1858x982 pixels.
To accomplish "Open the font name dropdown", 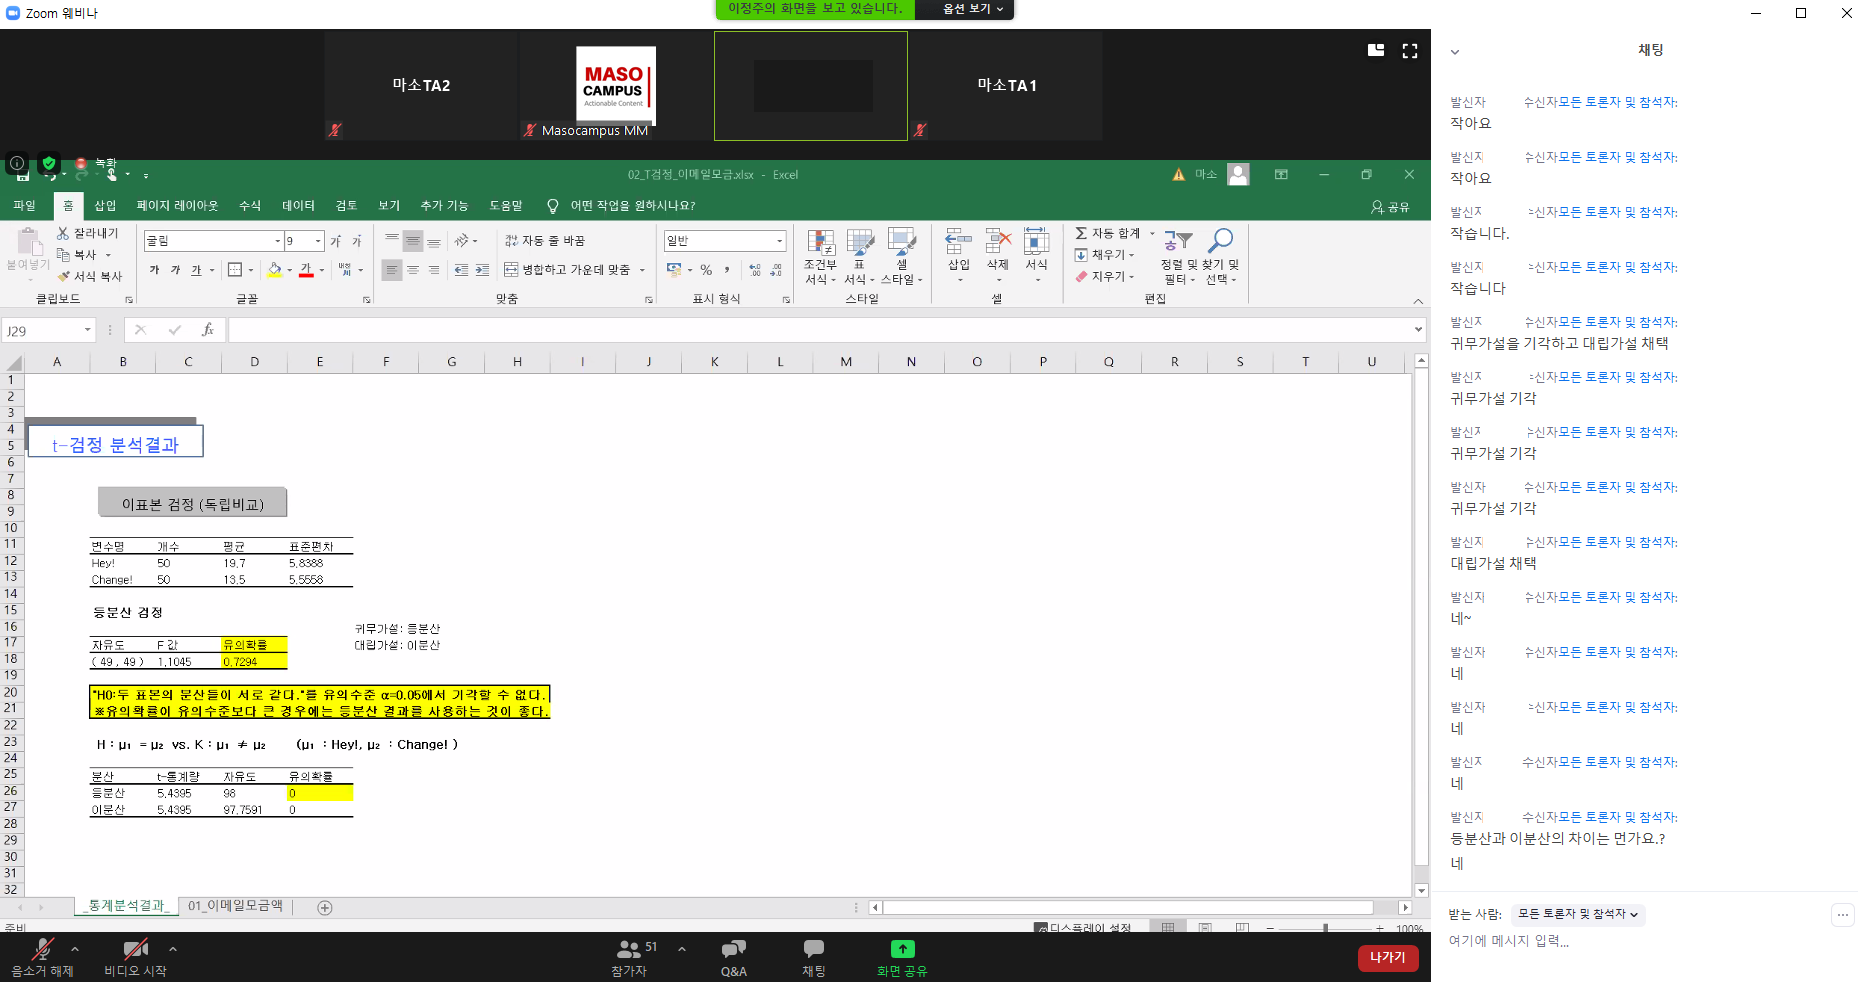I will pyautogui.click(x=277, y=241).
